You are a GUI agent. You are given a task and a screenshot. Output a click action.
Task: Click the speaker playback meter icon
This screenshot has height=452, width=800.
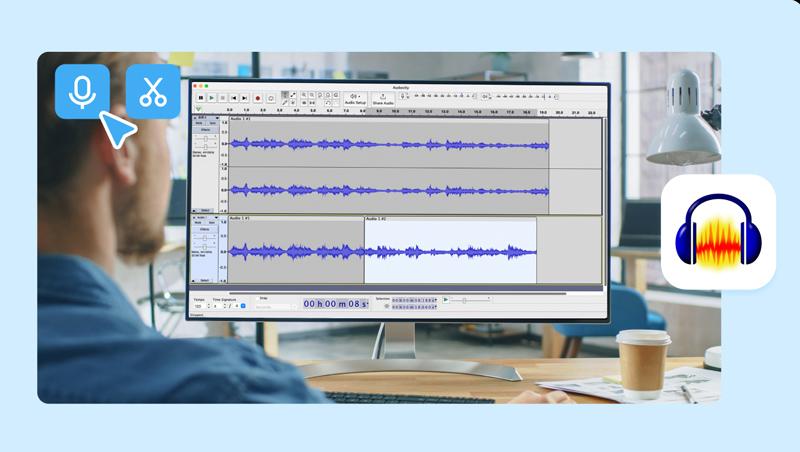coord(485,96)
